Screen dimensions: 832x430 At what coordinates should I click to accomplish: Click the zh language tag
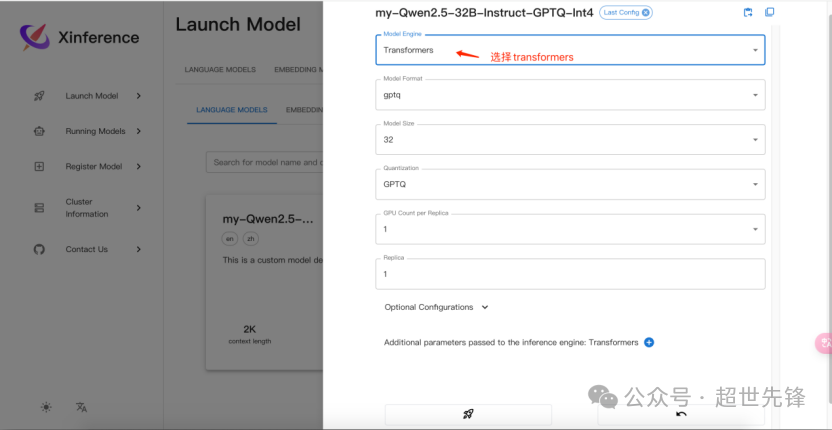point(250,239)
